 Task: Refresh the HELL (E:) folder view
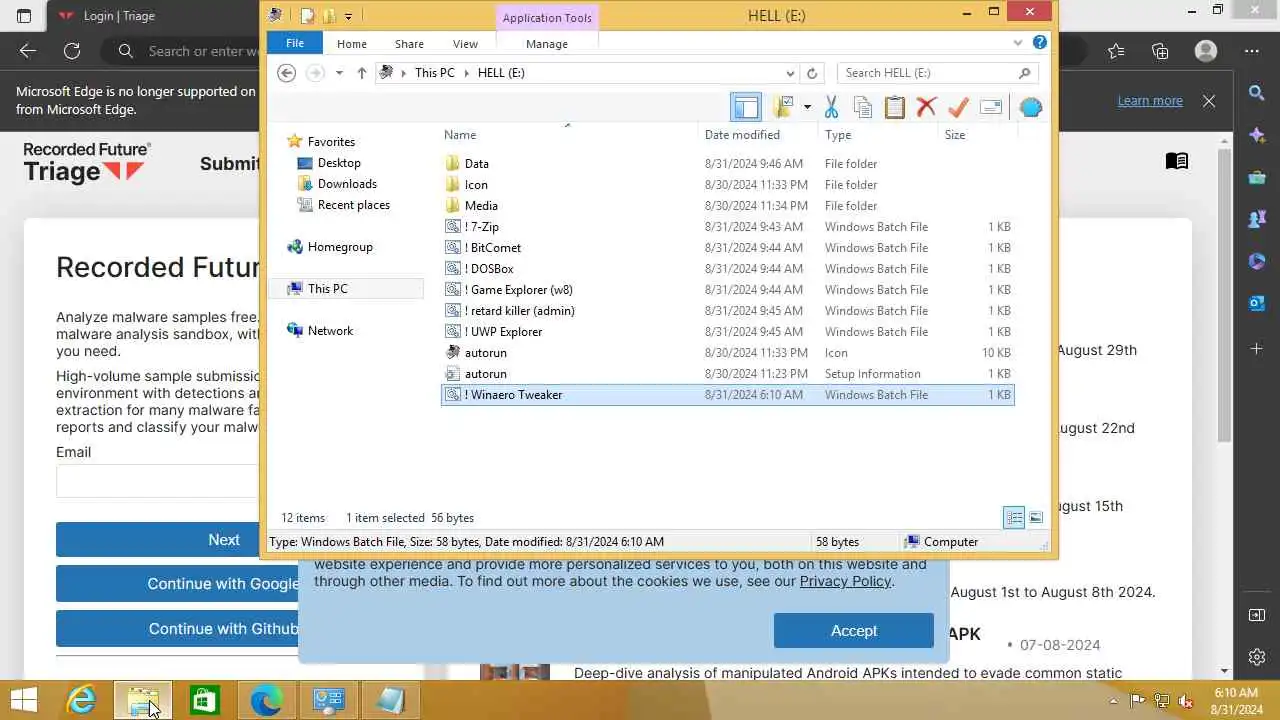click(812, 73)
